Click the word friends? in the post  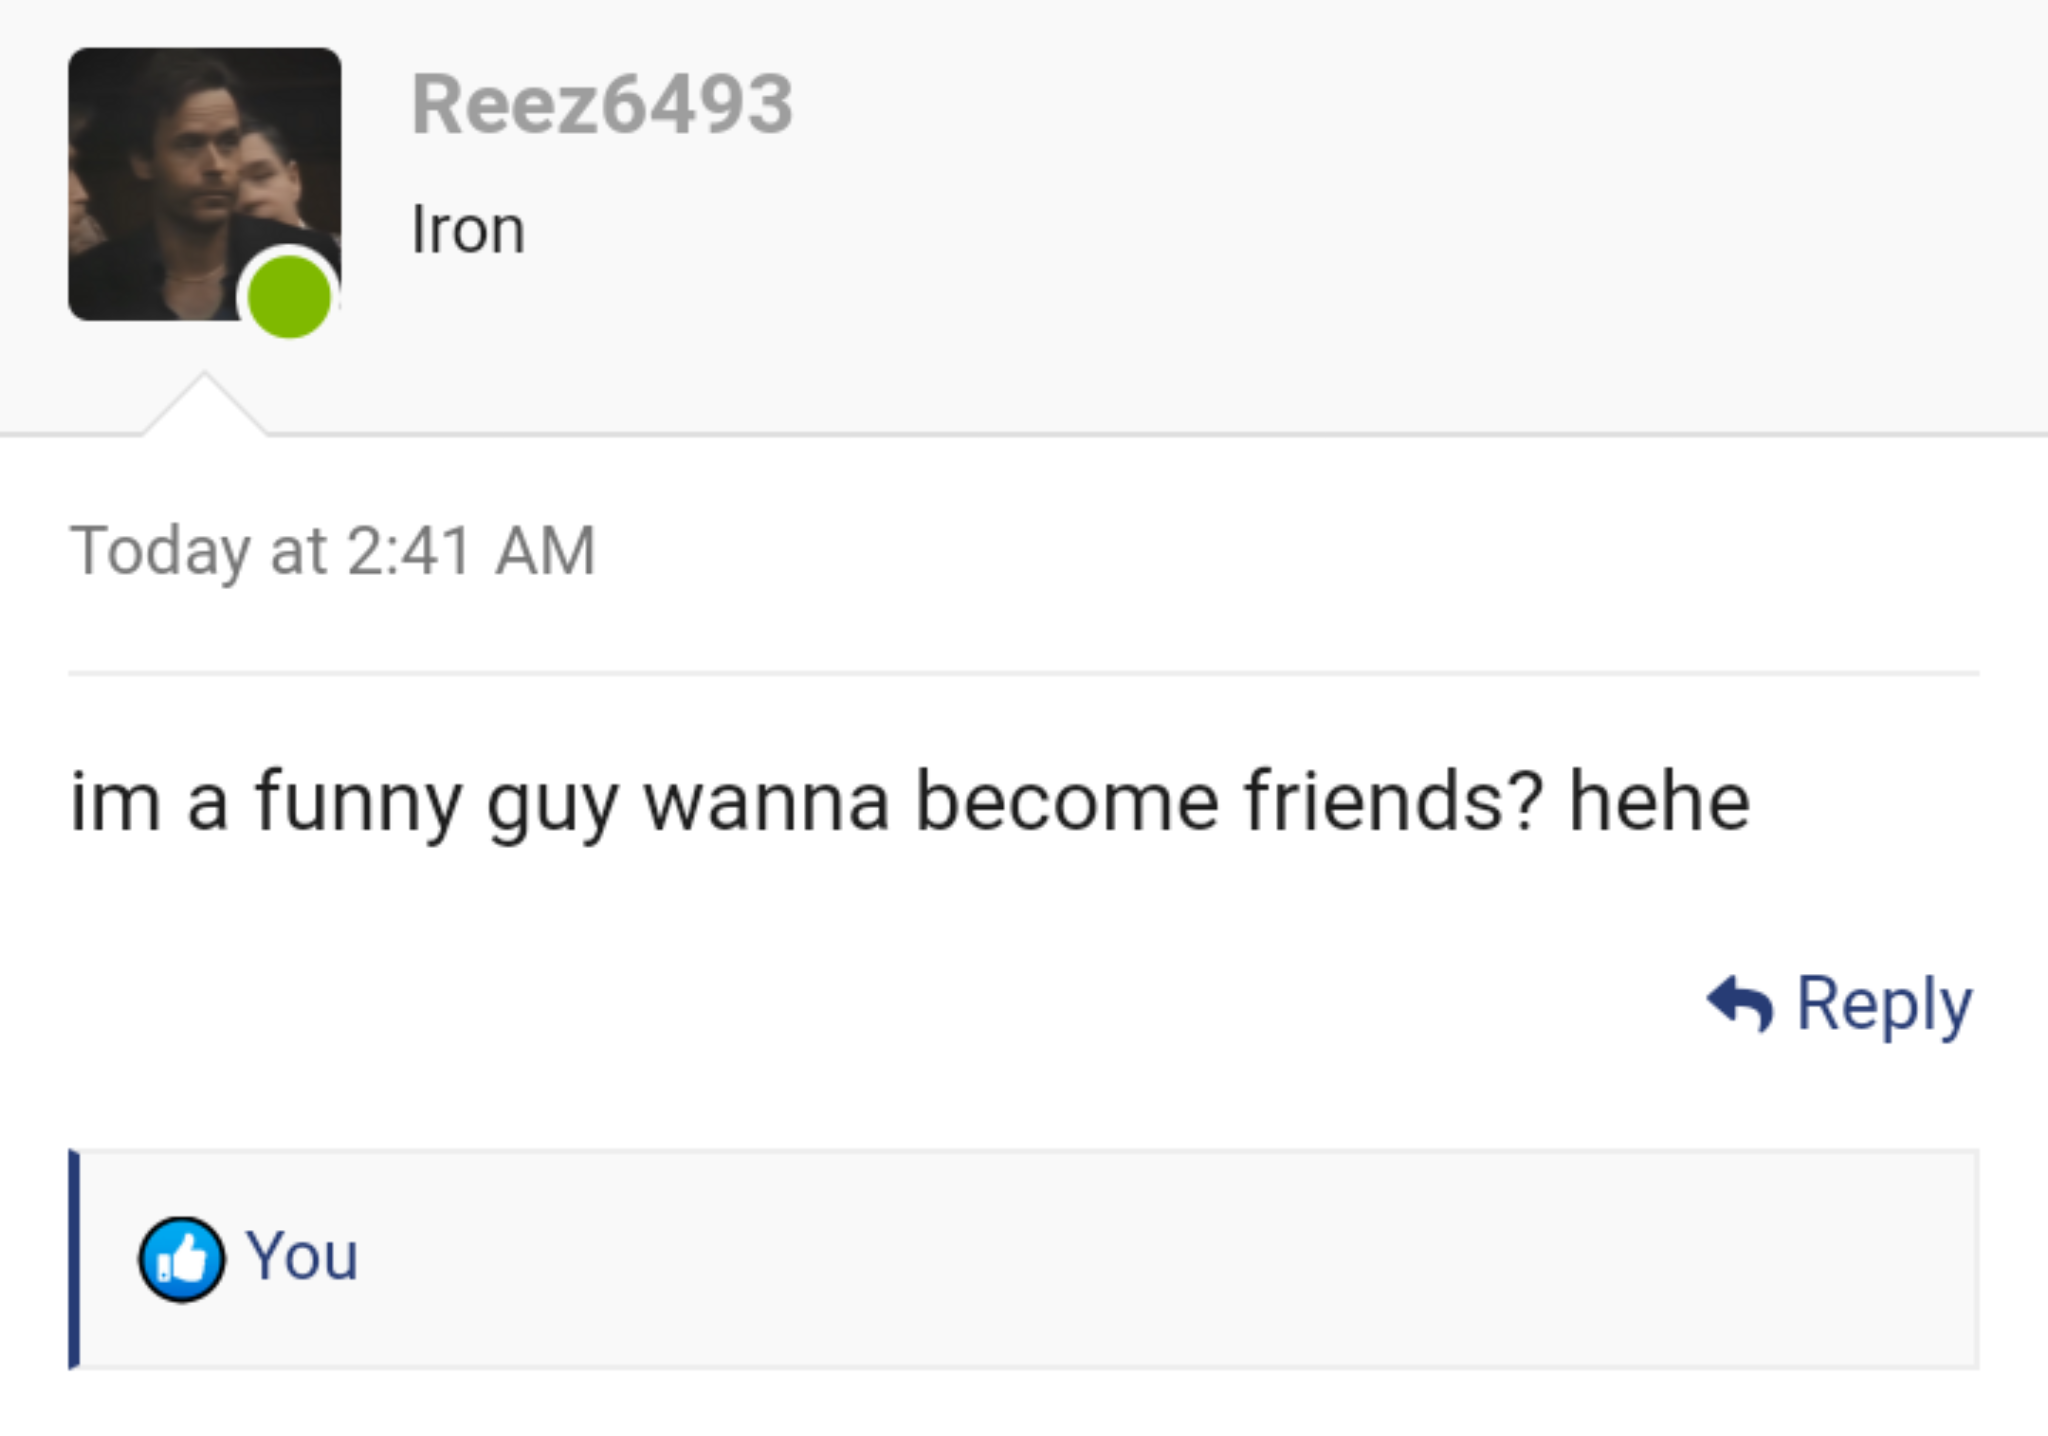click(x=1393, y=802)
